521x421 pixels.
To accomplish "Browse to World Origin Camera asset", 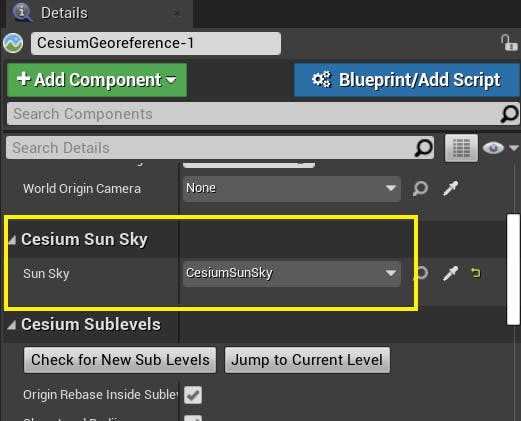I will pyautogui.click(x=420, y=189).
